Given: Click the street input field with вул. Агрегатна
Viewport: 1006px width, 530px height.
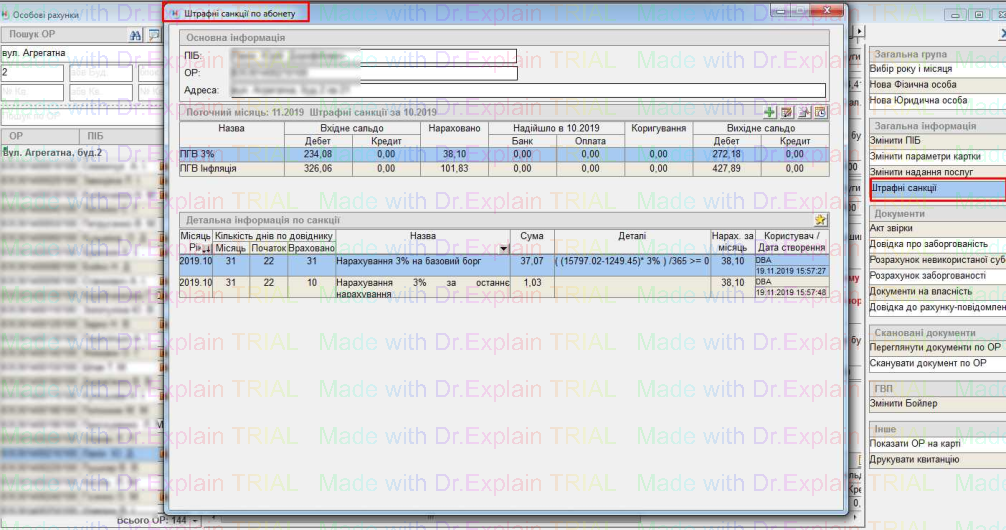Looking at the screenshot, I should coord(73,51).
